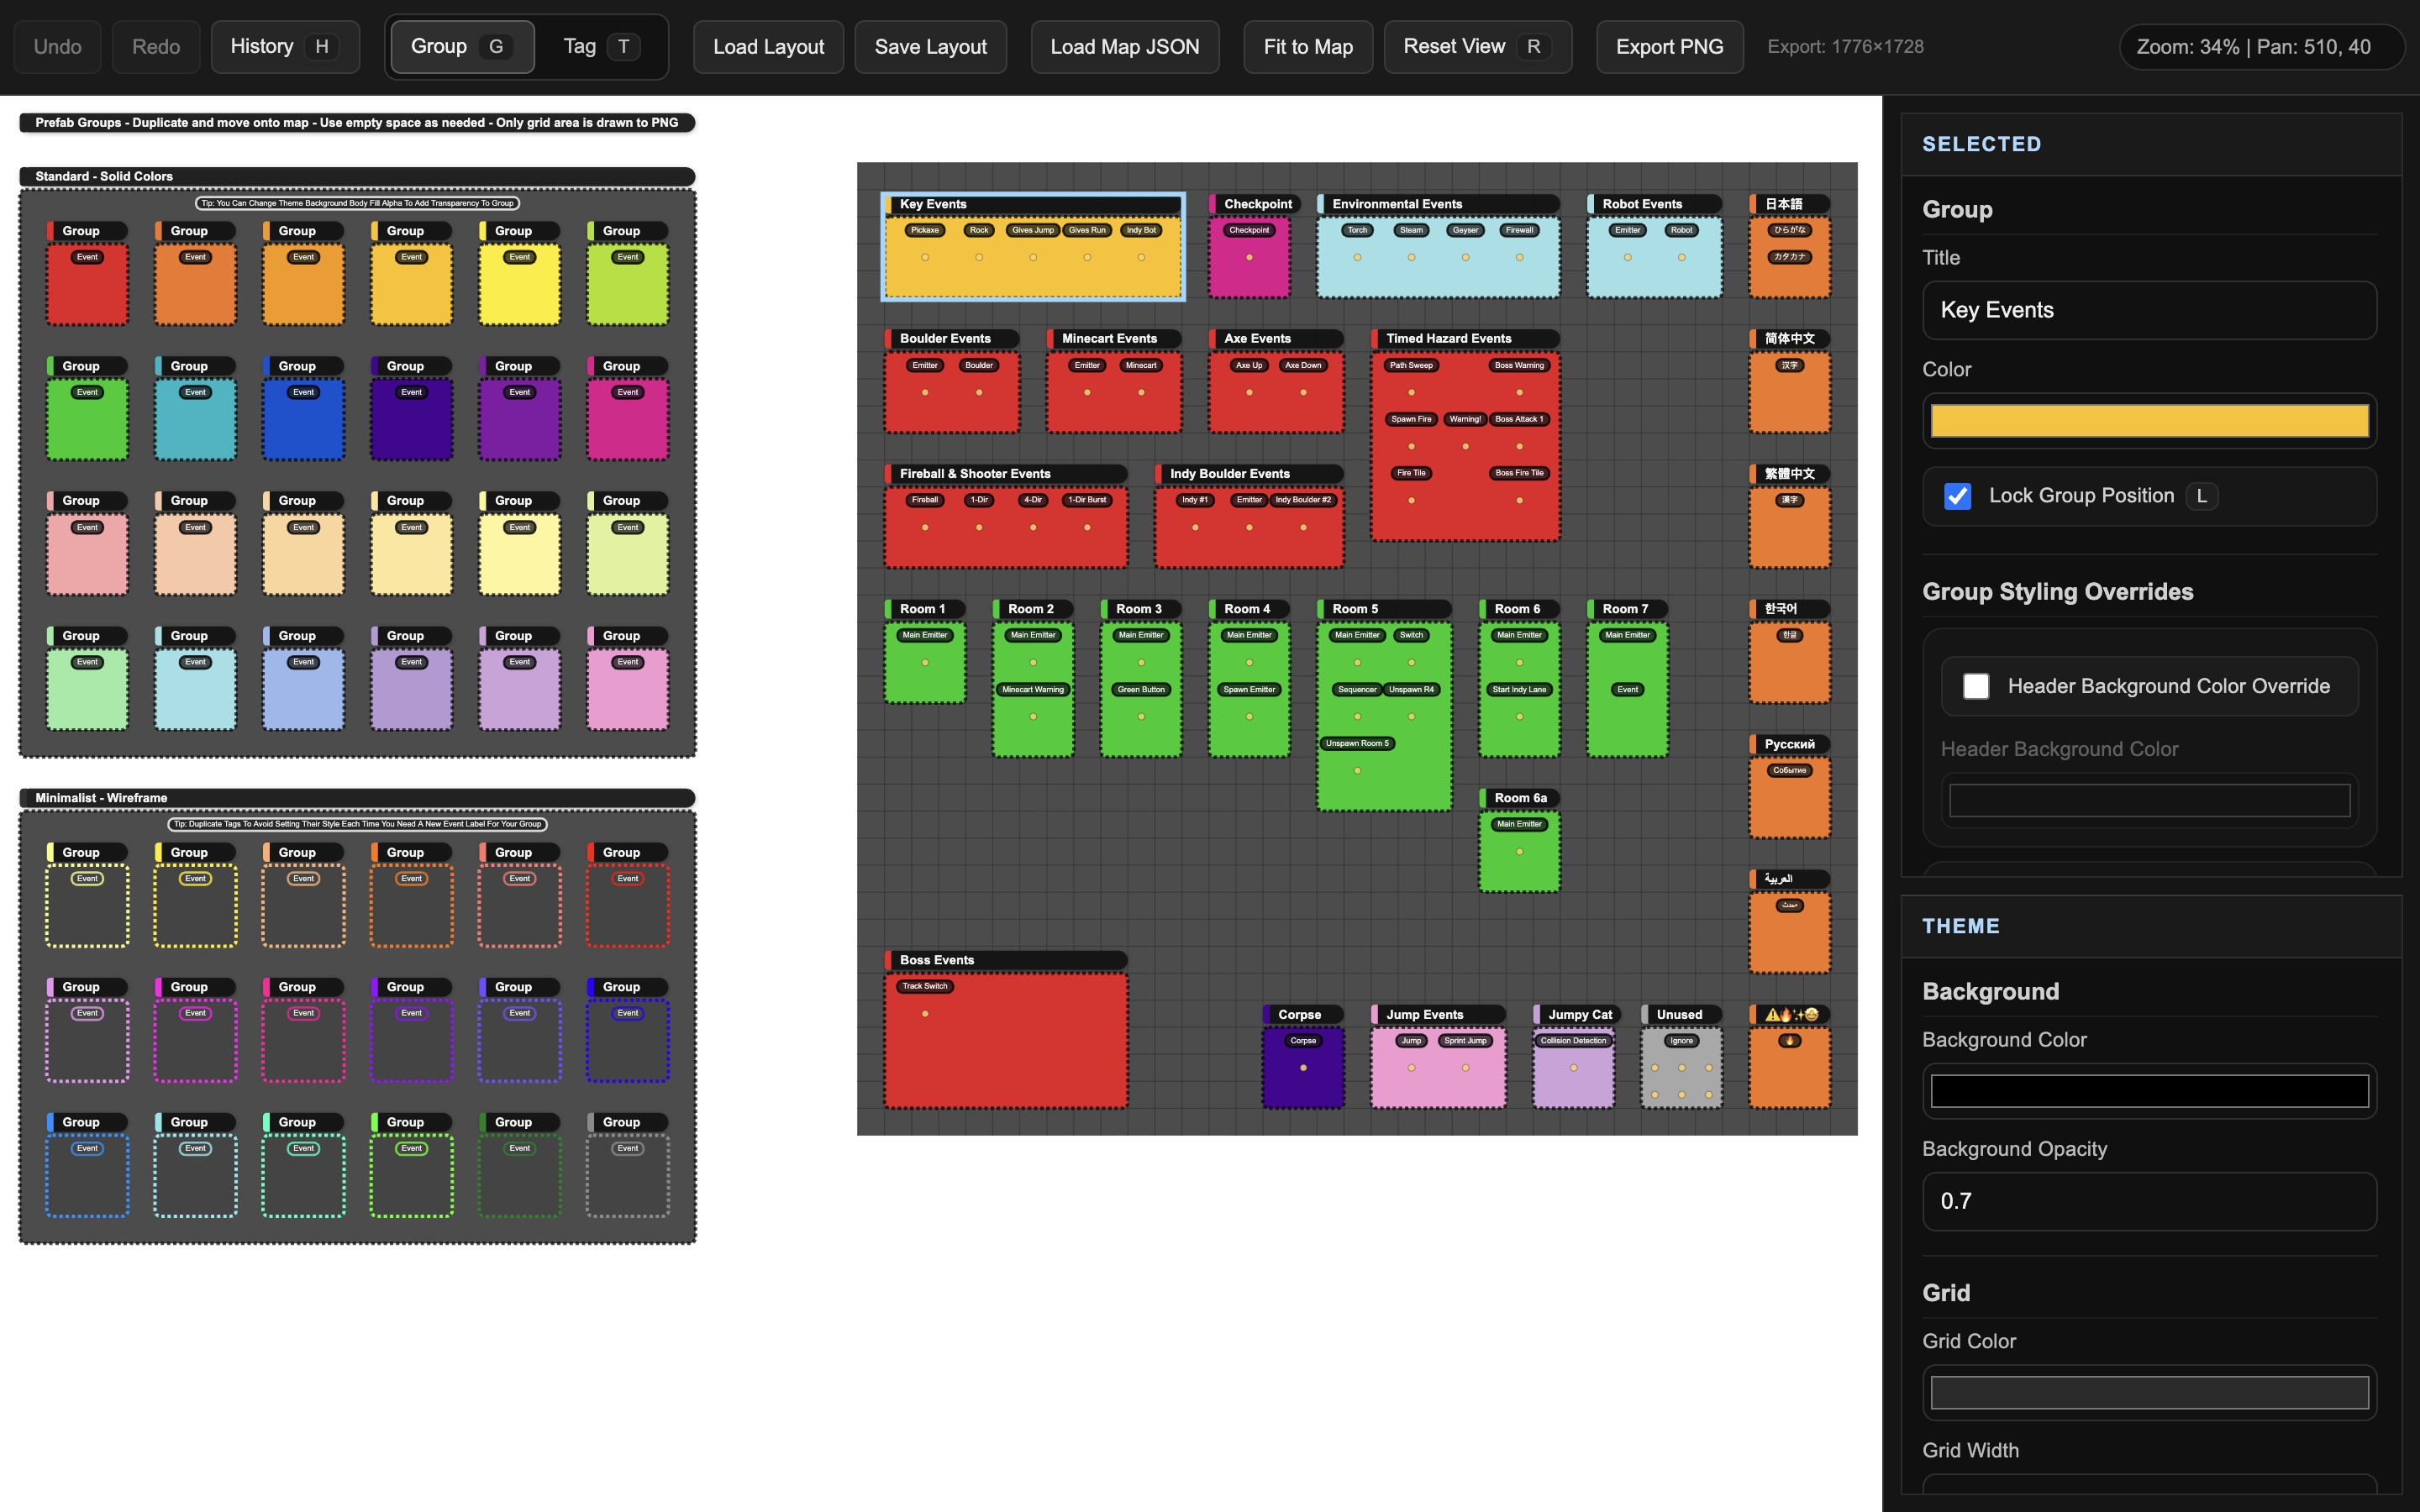The image size is (2420, 1512).
Task: Click the Load Layout button
Action: pyautogui.click(x=768, y=47)
